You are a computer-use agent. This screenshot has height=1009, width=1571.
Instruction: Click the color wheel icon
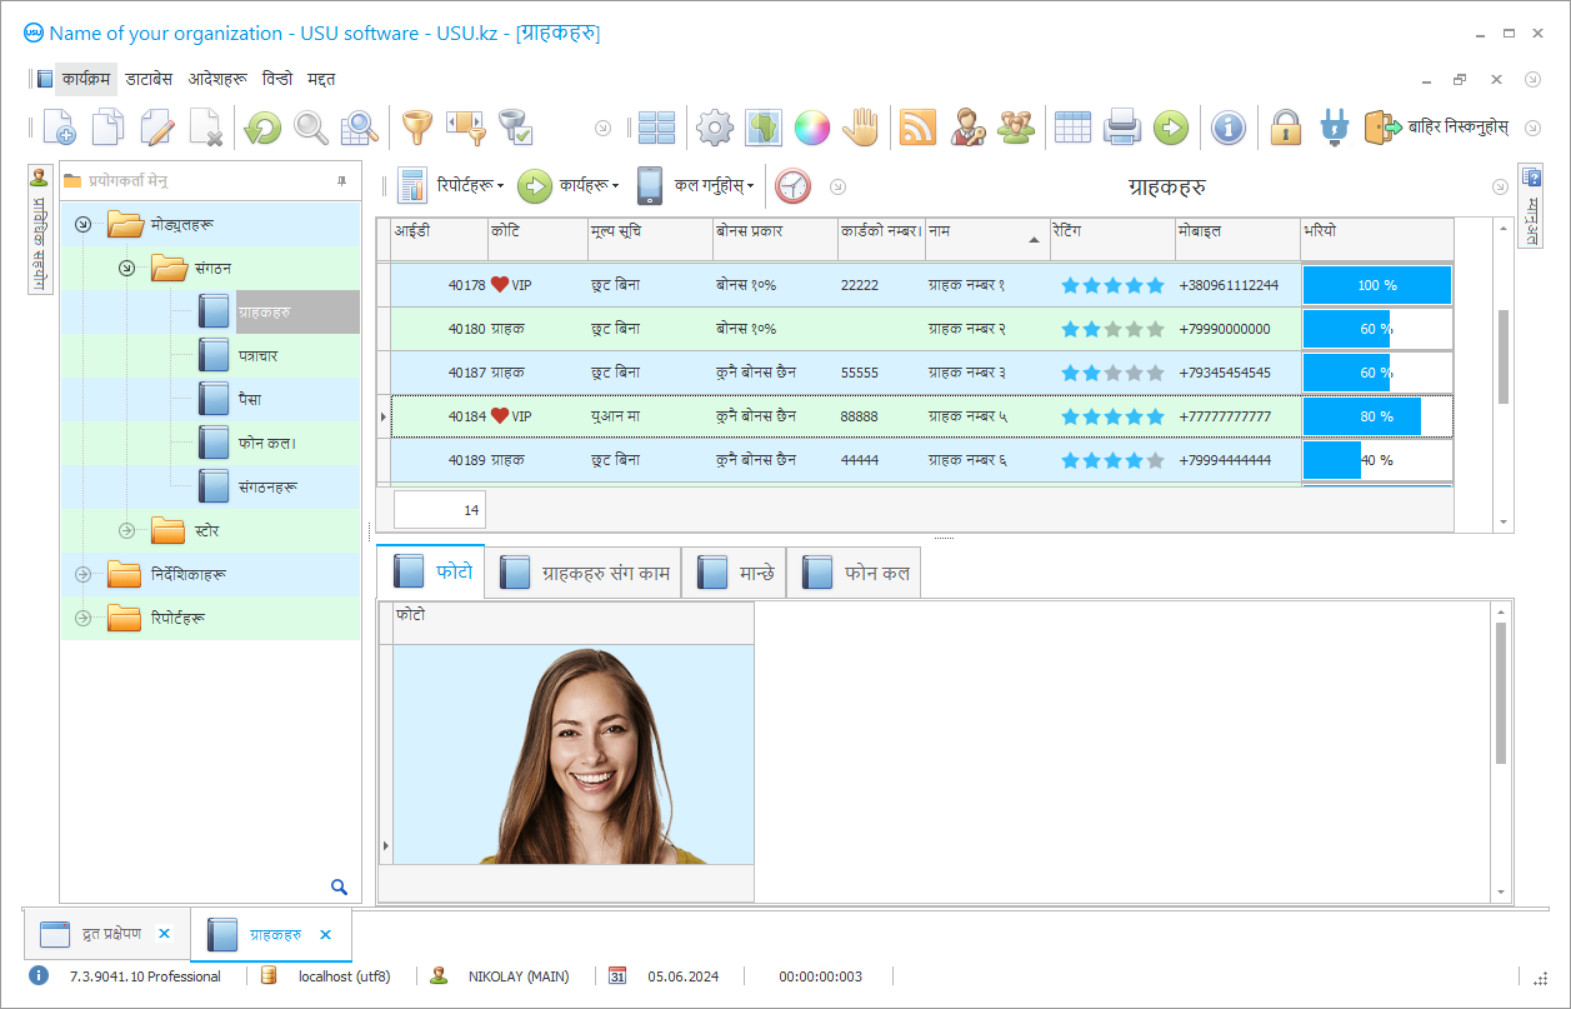click(x=811, y=128)
